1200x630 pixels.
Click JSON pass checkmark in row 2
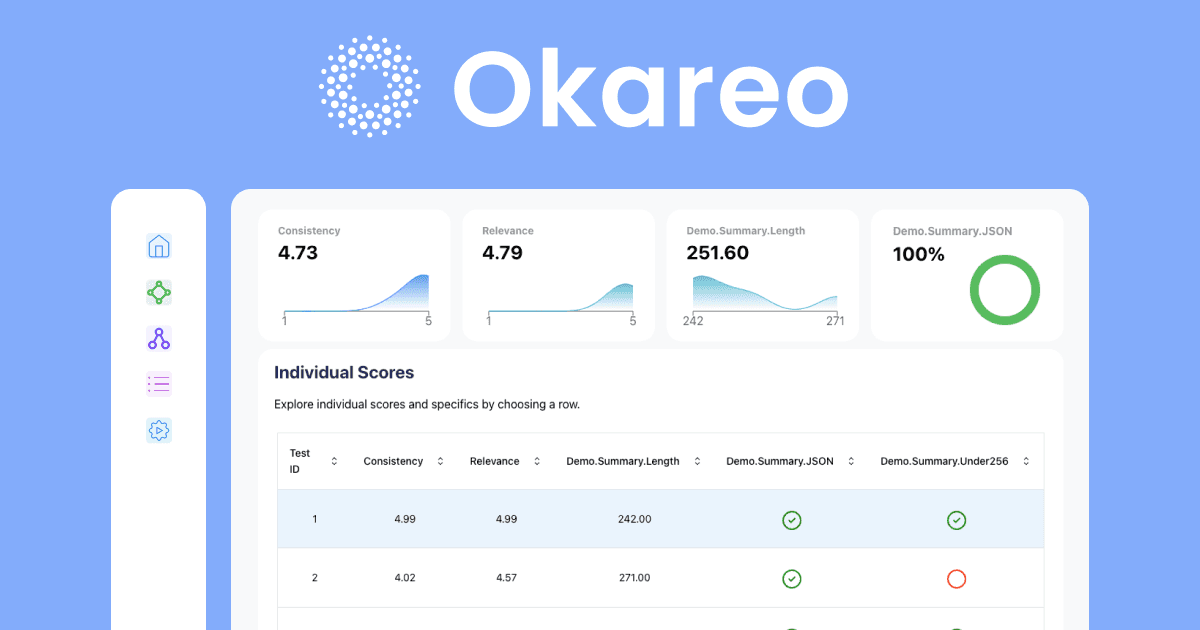[x=791, y=578]
